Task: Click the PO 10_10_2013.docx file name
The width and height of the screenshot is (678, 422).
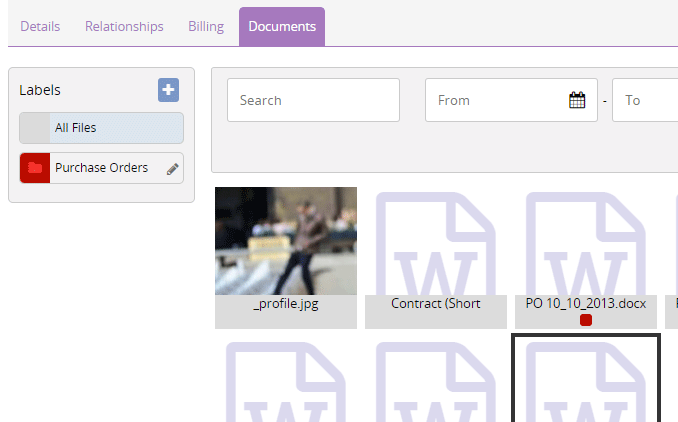Action: [x=585, y=303]
